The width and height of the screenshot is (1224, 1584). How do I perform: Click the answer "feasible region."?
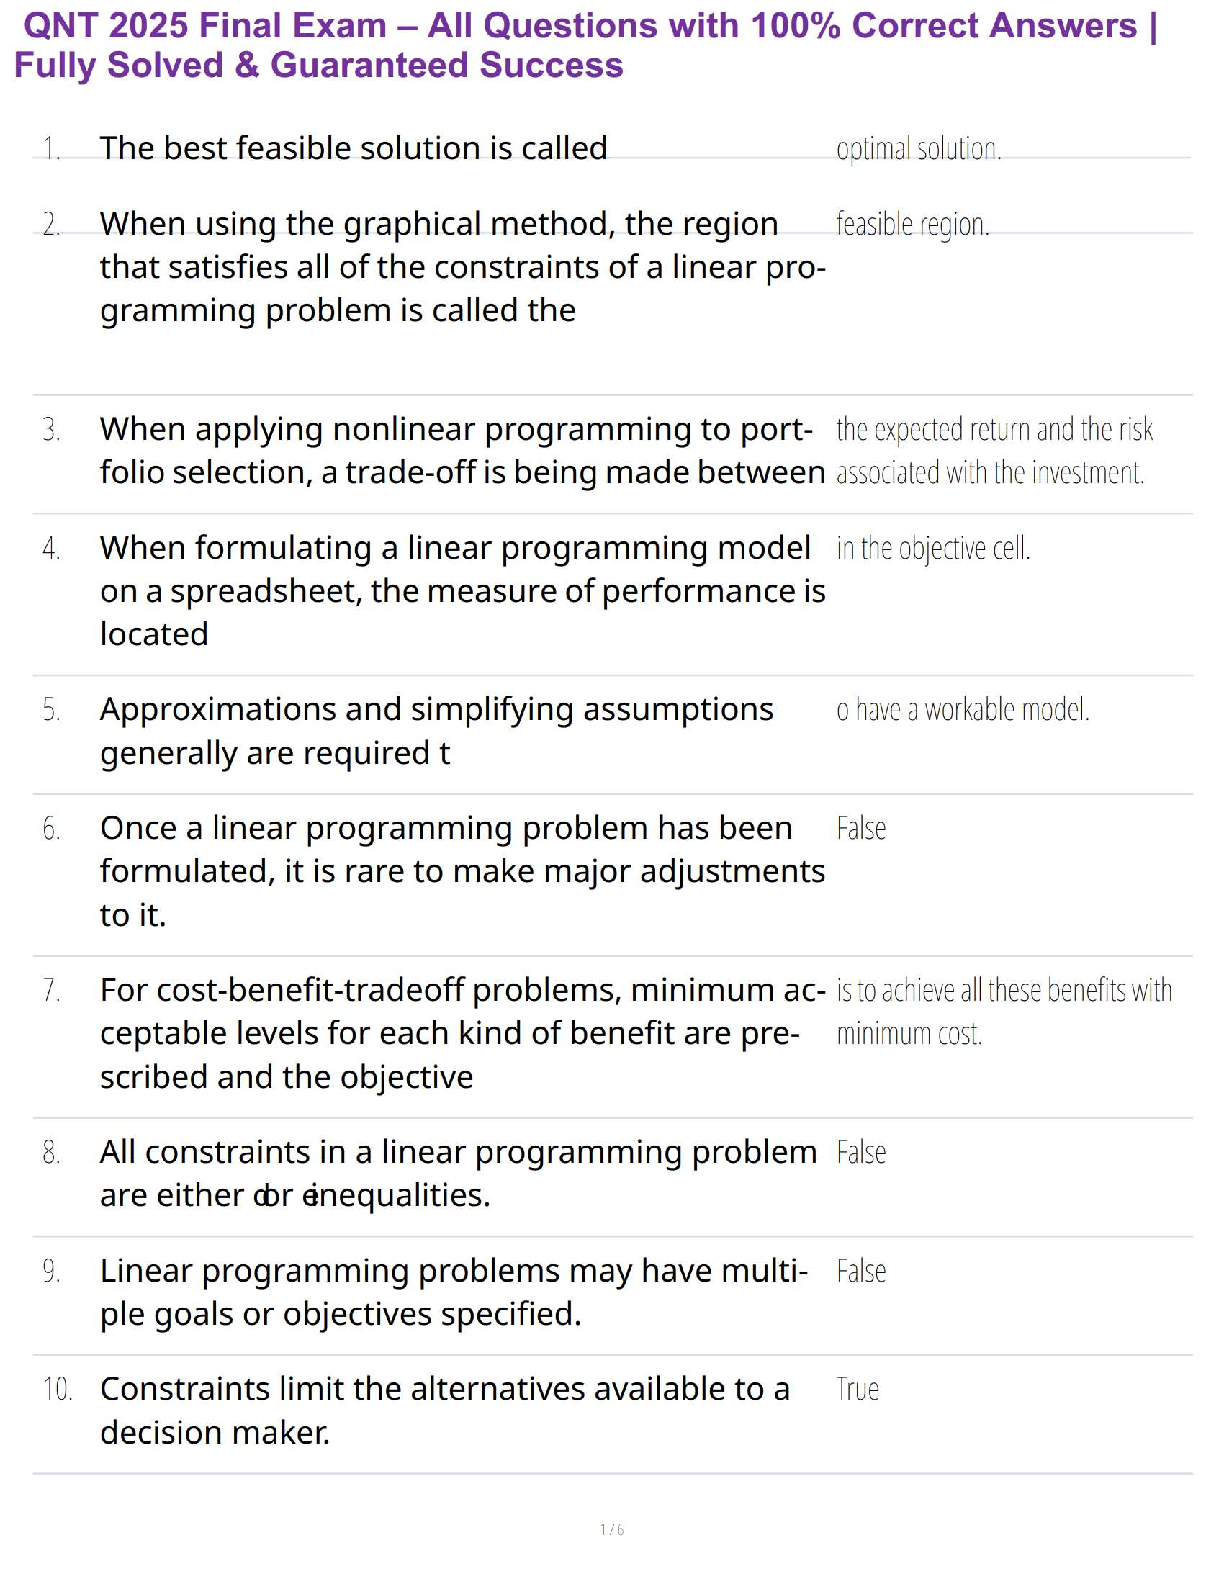(x=912, y=224)
